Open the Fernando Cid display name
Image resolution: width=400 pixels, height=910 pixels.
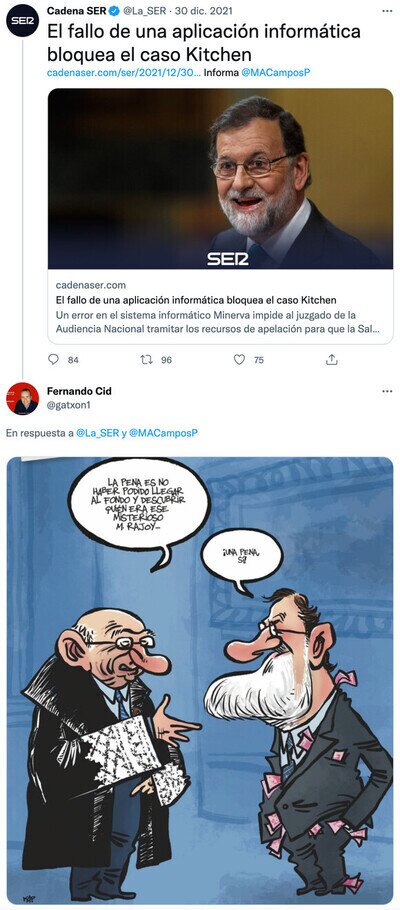click(x=79, y=391)
